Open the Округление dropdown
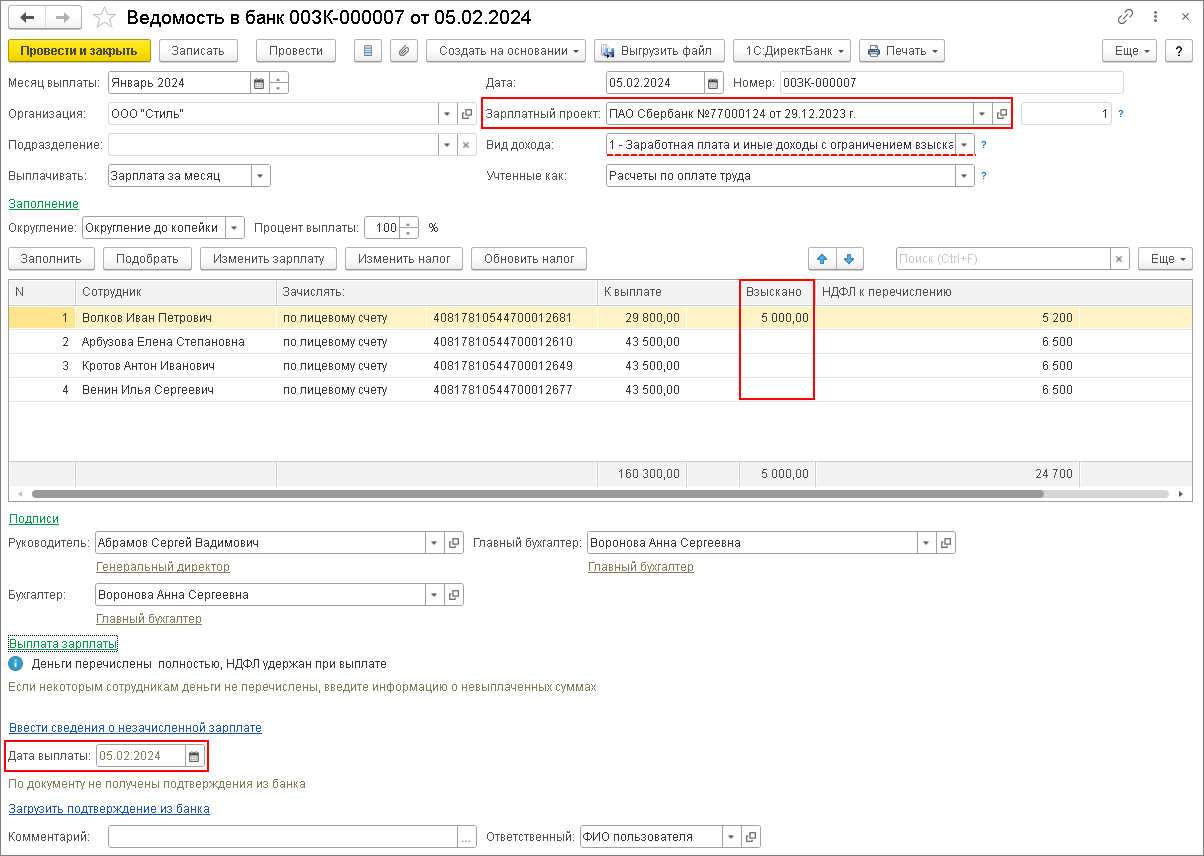The image size is (1204, 856). coord(234,228)
